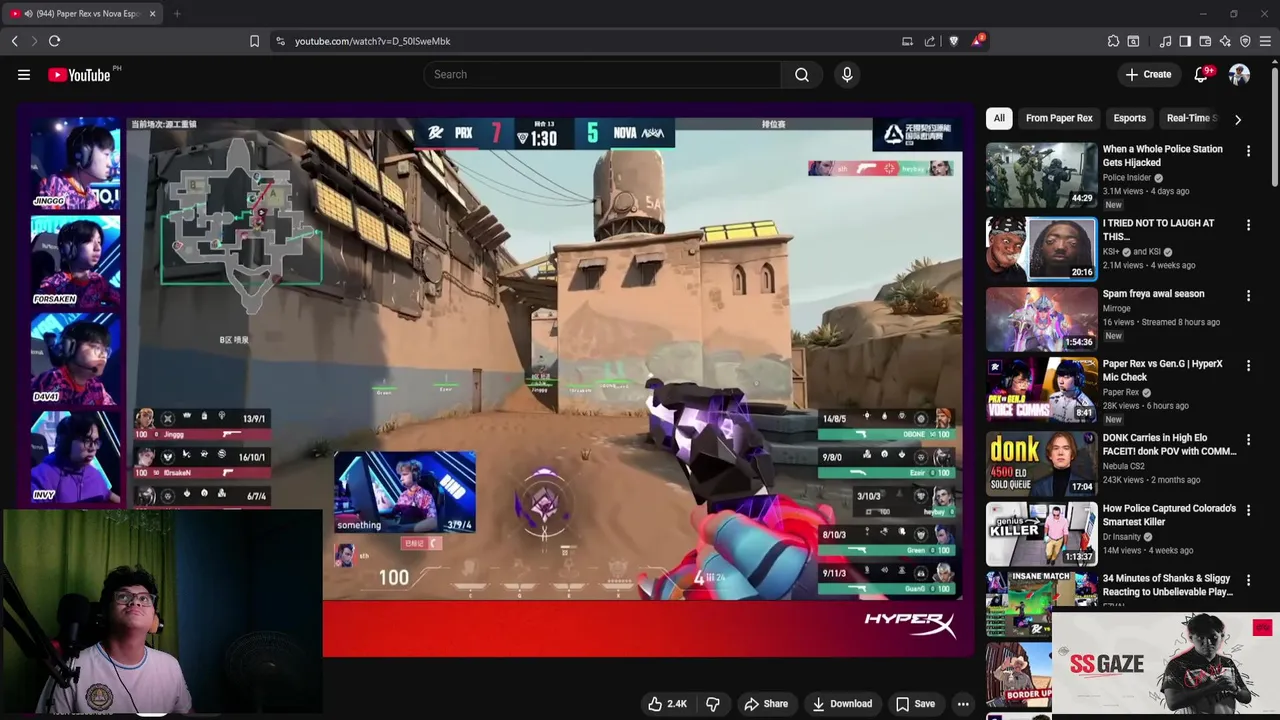Switch to the Paper Rex vs Nova browser tab
This screenshot has width=1280, height=720.
click(82, 14)
